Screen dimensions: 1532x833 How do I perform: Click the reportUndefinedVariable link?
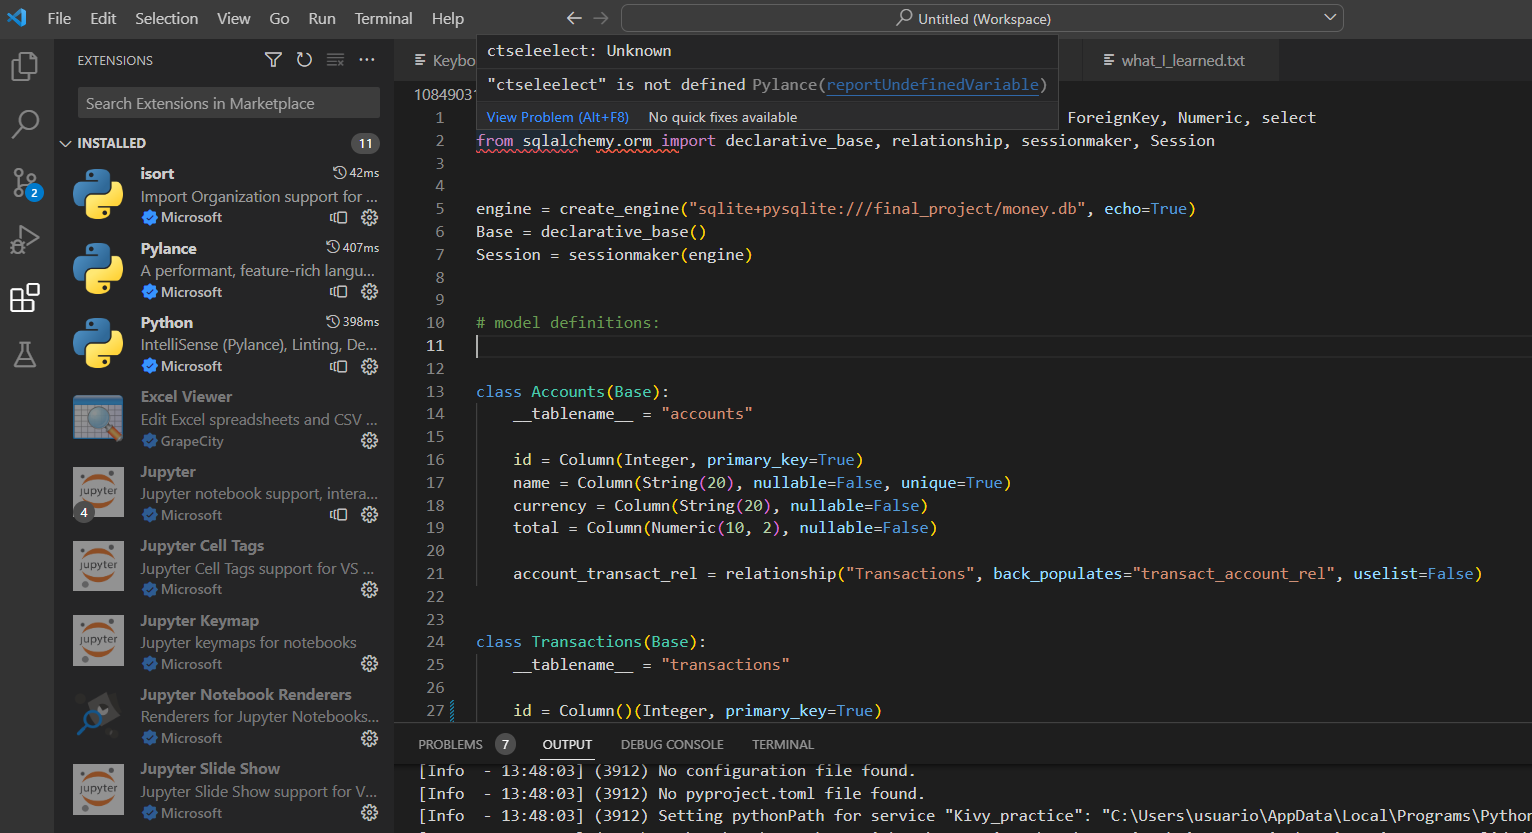[x=931, y=84]
